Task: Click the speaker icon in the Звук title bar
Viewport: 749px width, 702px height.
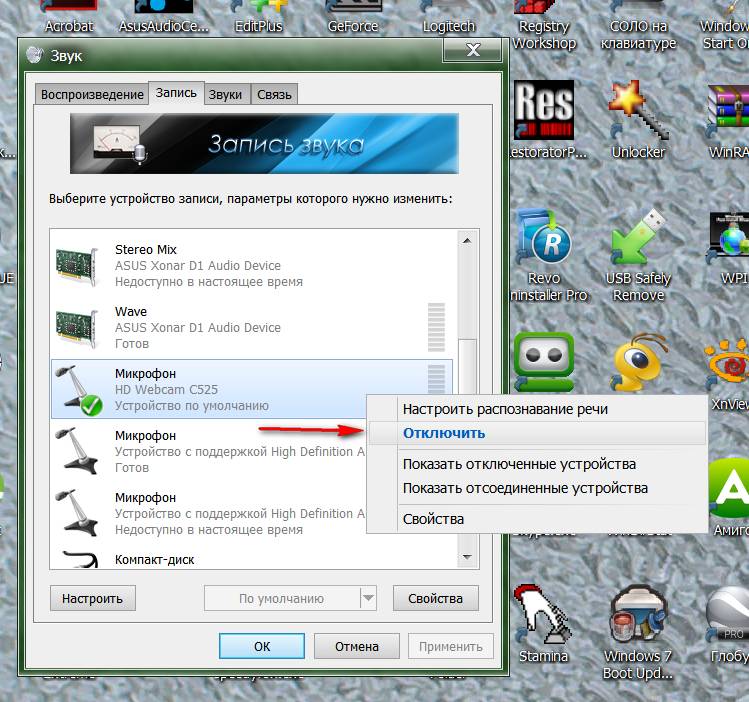Action: 35,55
